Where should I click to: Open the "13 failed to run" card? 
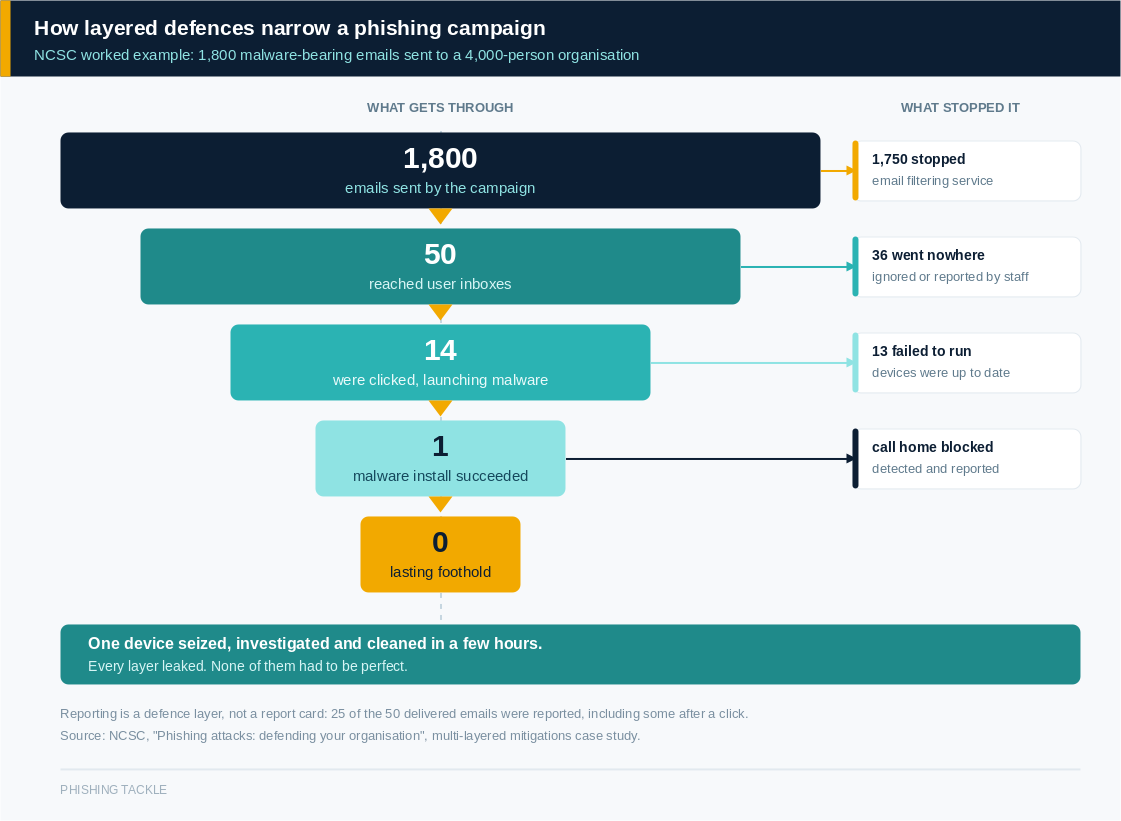click(966, 363)
